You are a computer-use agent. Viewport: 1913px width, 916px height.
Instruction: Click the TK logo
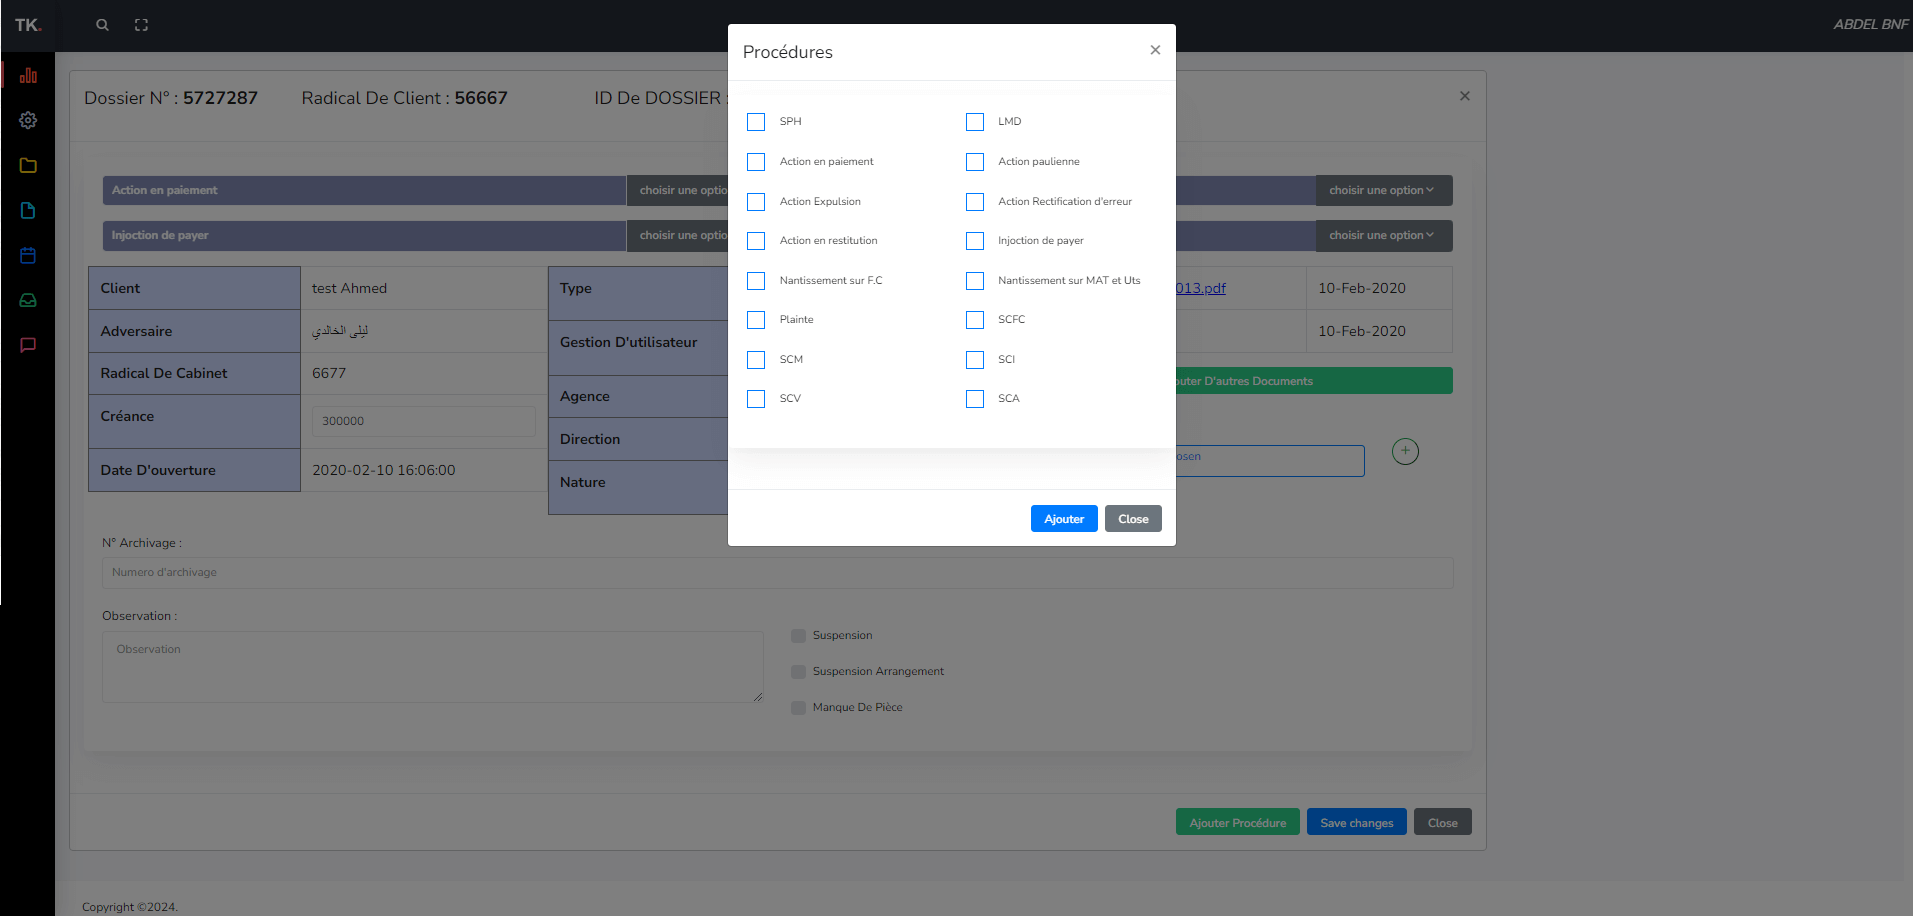pos(27,25)
